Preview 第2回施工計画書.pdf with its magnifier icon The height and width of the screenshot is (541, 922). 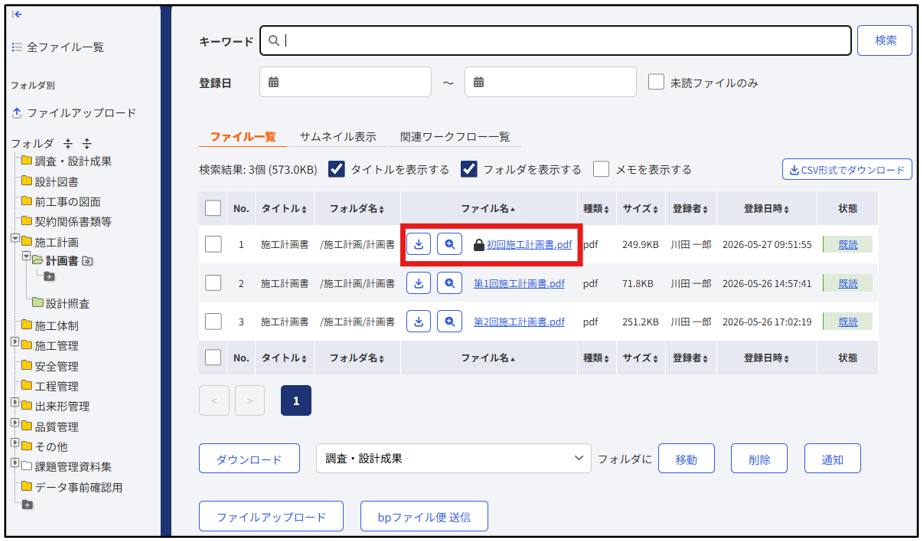point(449,322)
